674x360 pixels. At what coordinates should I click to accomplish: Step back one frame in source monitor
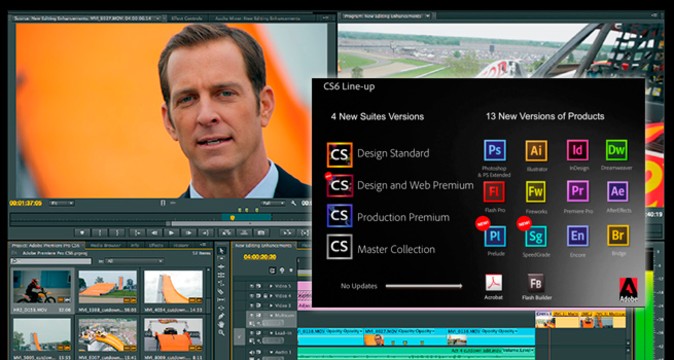pyautogui.click(x=154, y=232)
